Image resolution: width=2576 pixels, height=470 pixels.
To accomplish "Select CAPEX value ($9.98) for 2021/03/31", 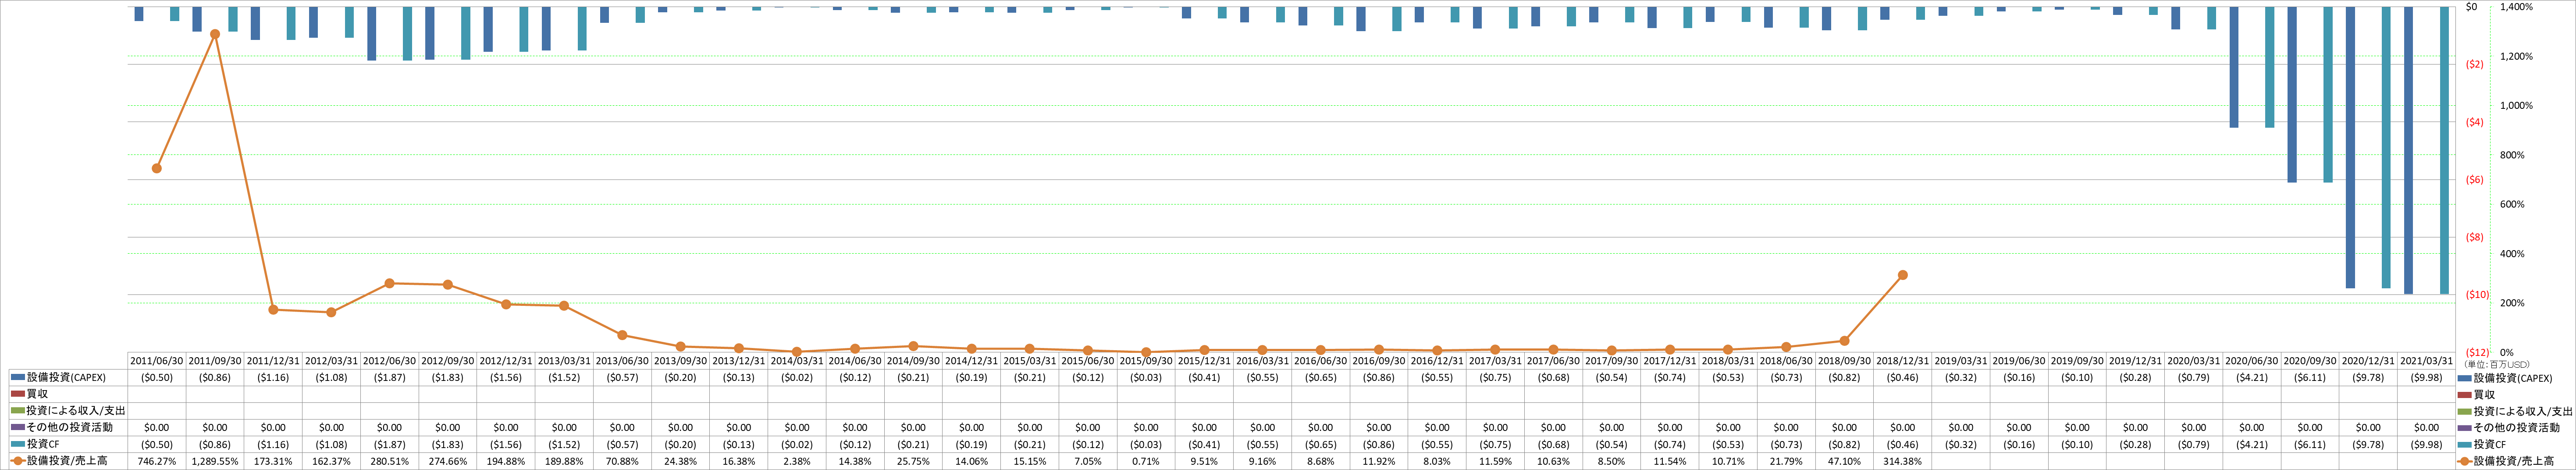I will pyautogui.click(x=2427, y=378).
